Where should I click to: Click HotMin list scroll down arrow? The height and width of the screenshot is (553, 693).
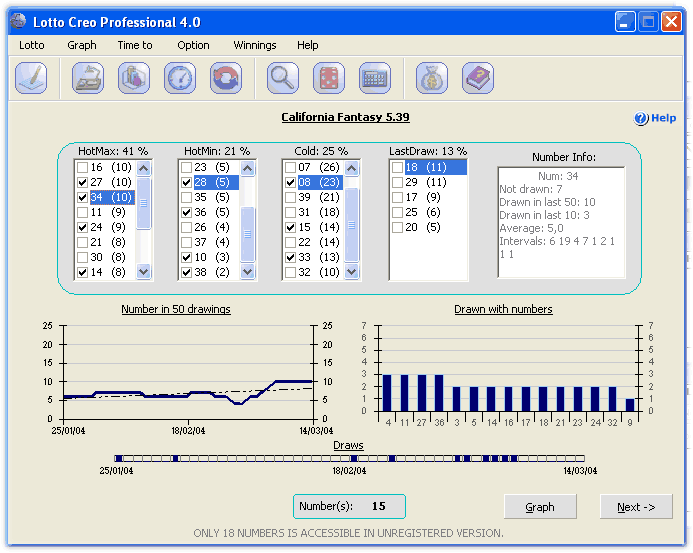pos(248,271)
